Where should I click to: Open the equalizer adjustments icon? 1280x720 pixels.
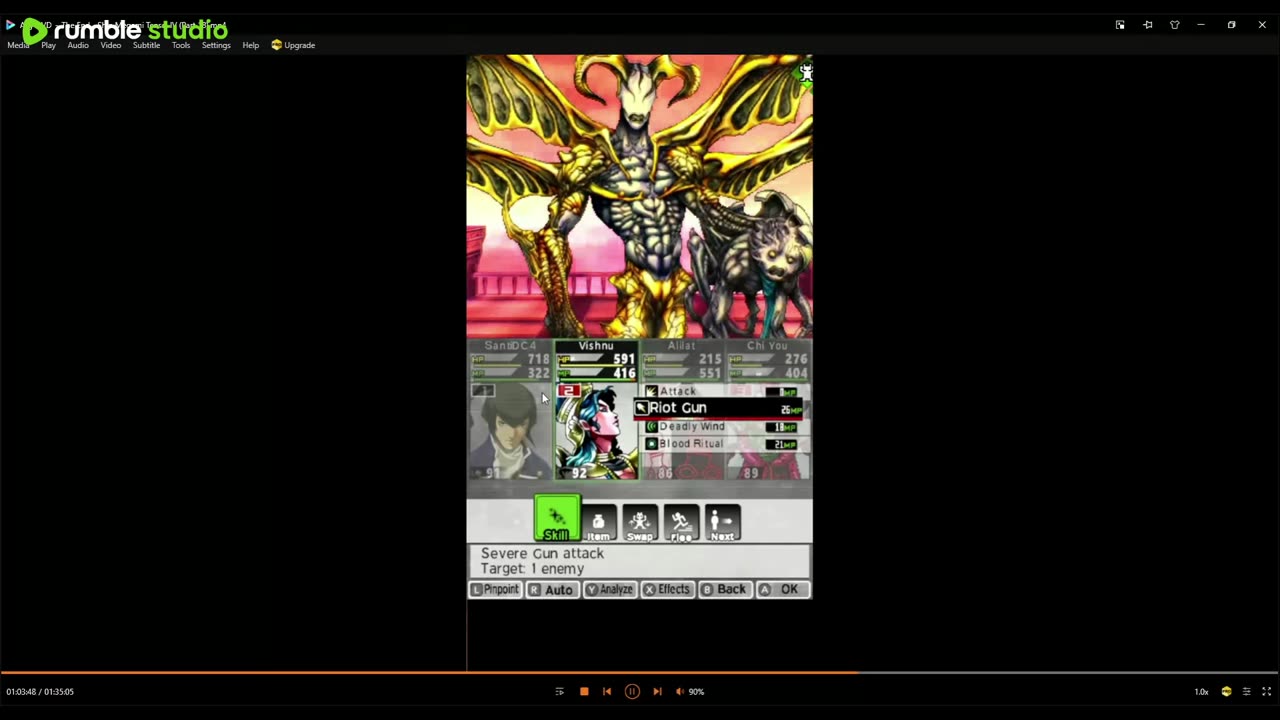point(1246,691)
